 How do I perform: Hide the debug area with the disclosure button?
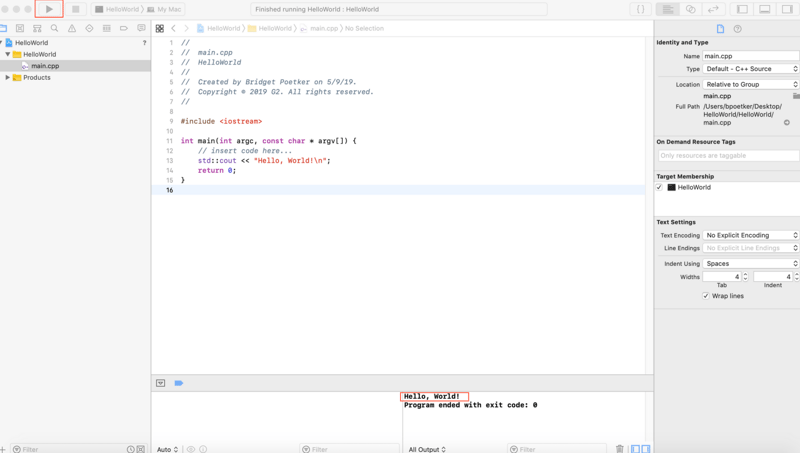pos(161,383)
